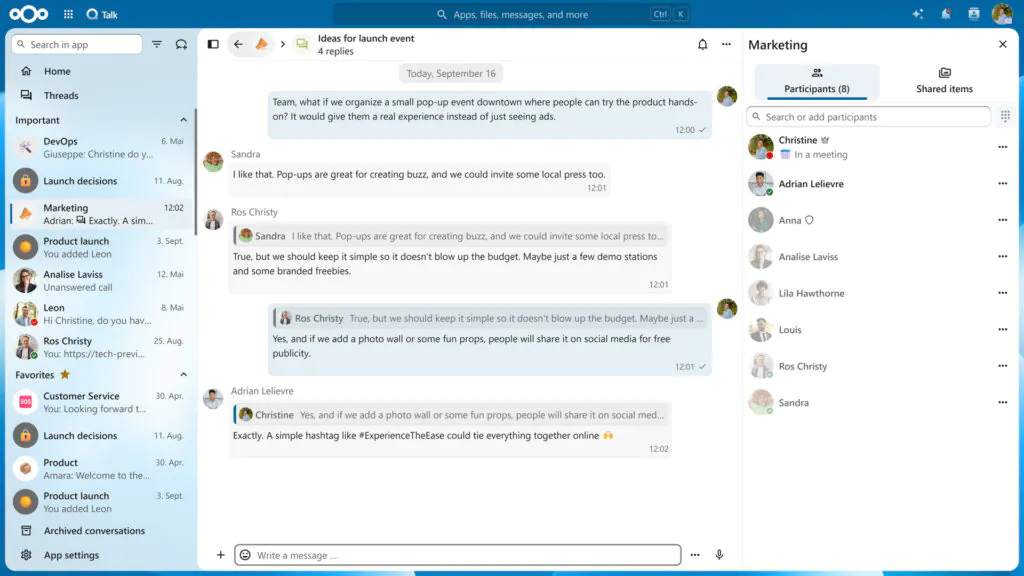Open options menu for Analise Laviss participant
1024x576 pixels.
coord(1002,257)
